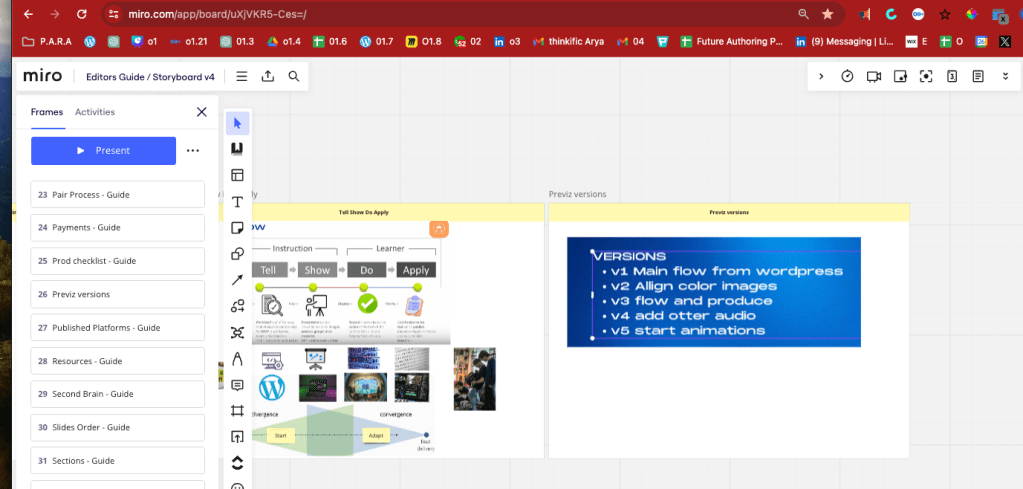Select frame 23 Pair Process - Guide

tap(117, 194)
